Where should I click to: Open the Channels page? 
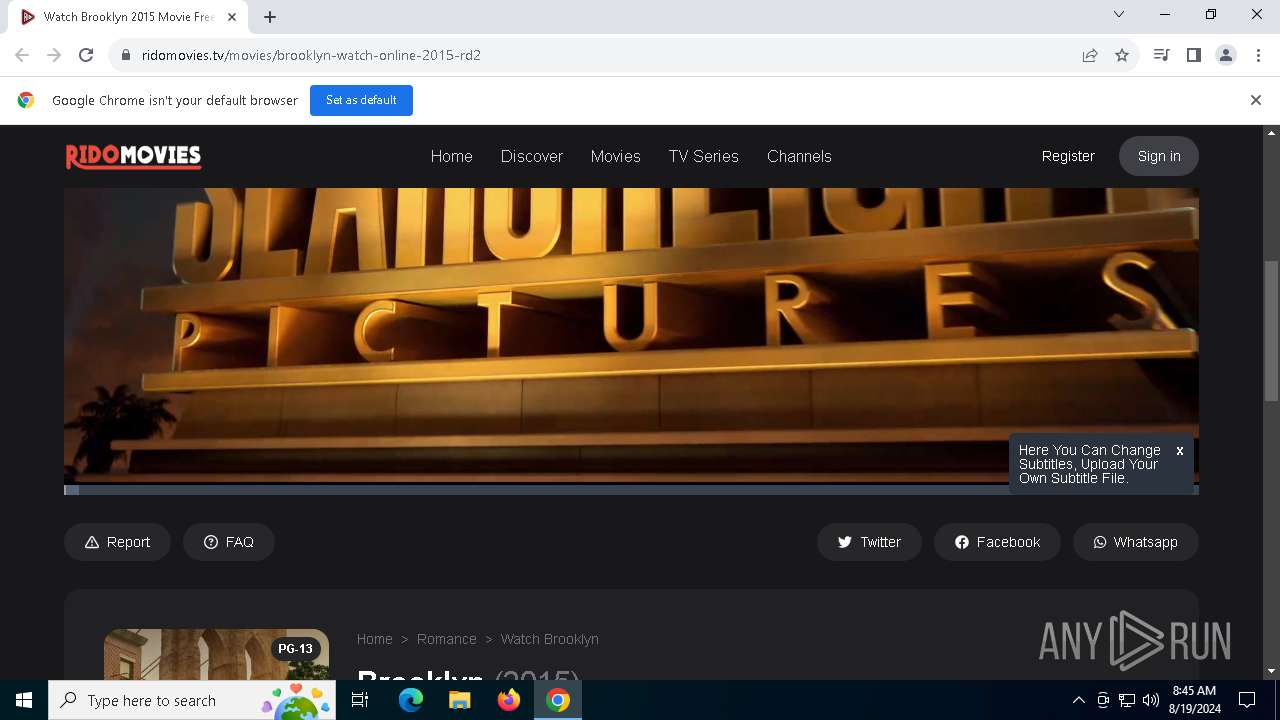tap(799, 156)
